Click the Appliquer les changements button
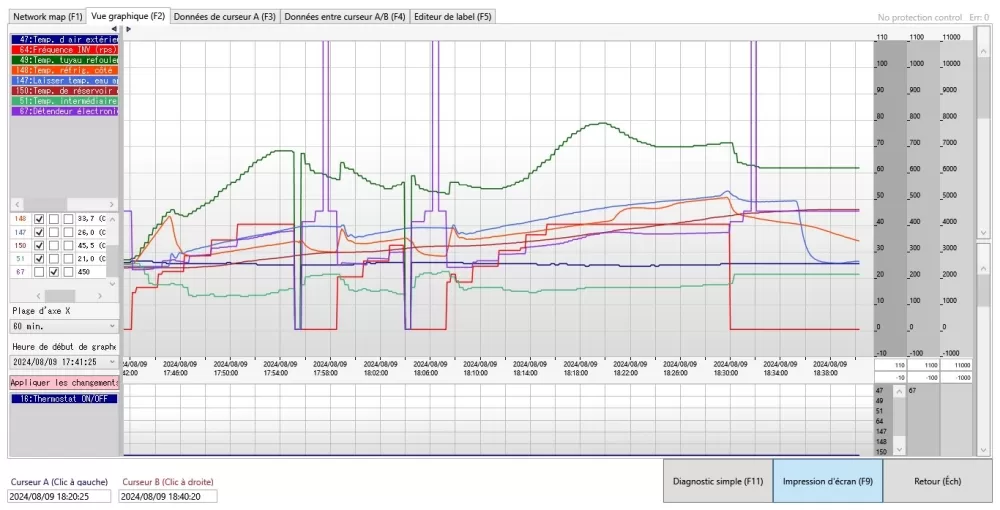The image size is (1000, 510). [64, 382]
